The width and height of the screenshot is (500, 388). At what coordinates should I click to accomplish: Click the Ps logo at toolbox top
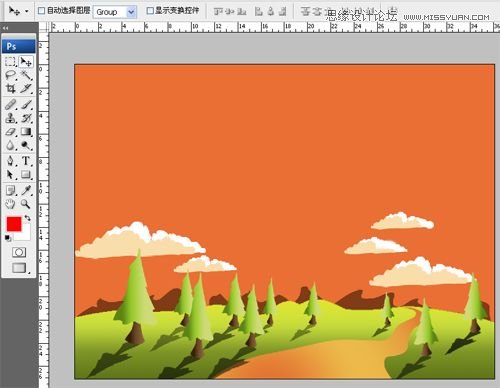tap(19, 46)
